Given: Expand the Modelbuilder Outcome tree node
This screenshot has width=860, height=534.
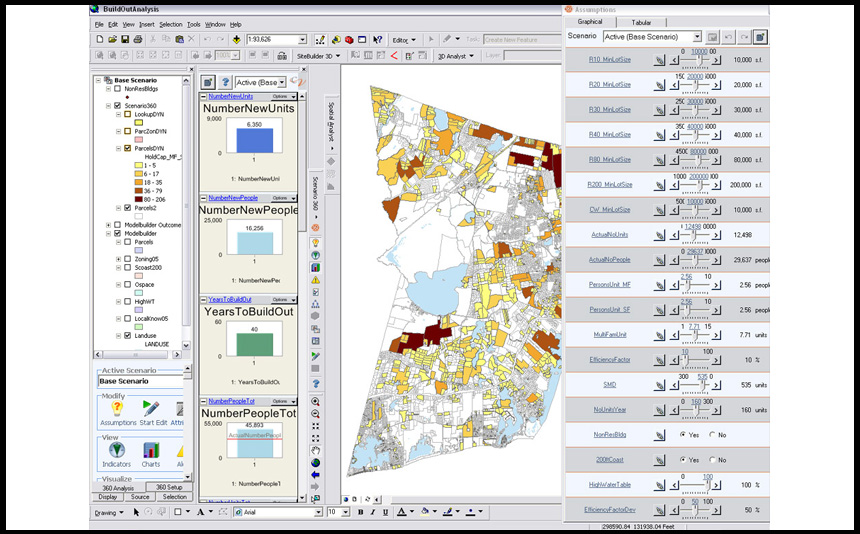Looking at the screenshot, I should [x=108, y=225].
